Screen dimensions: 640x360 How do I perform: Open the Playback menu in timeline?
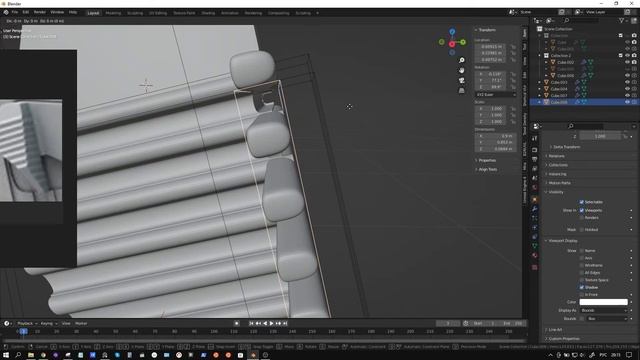[x=27, y=323]
